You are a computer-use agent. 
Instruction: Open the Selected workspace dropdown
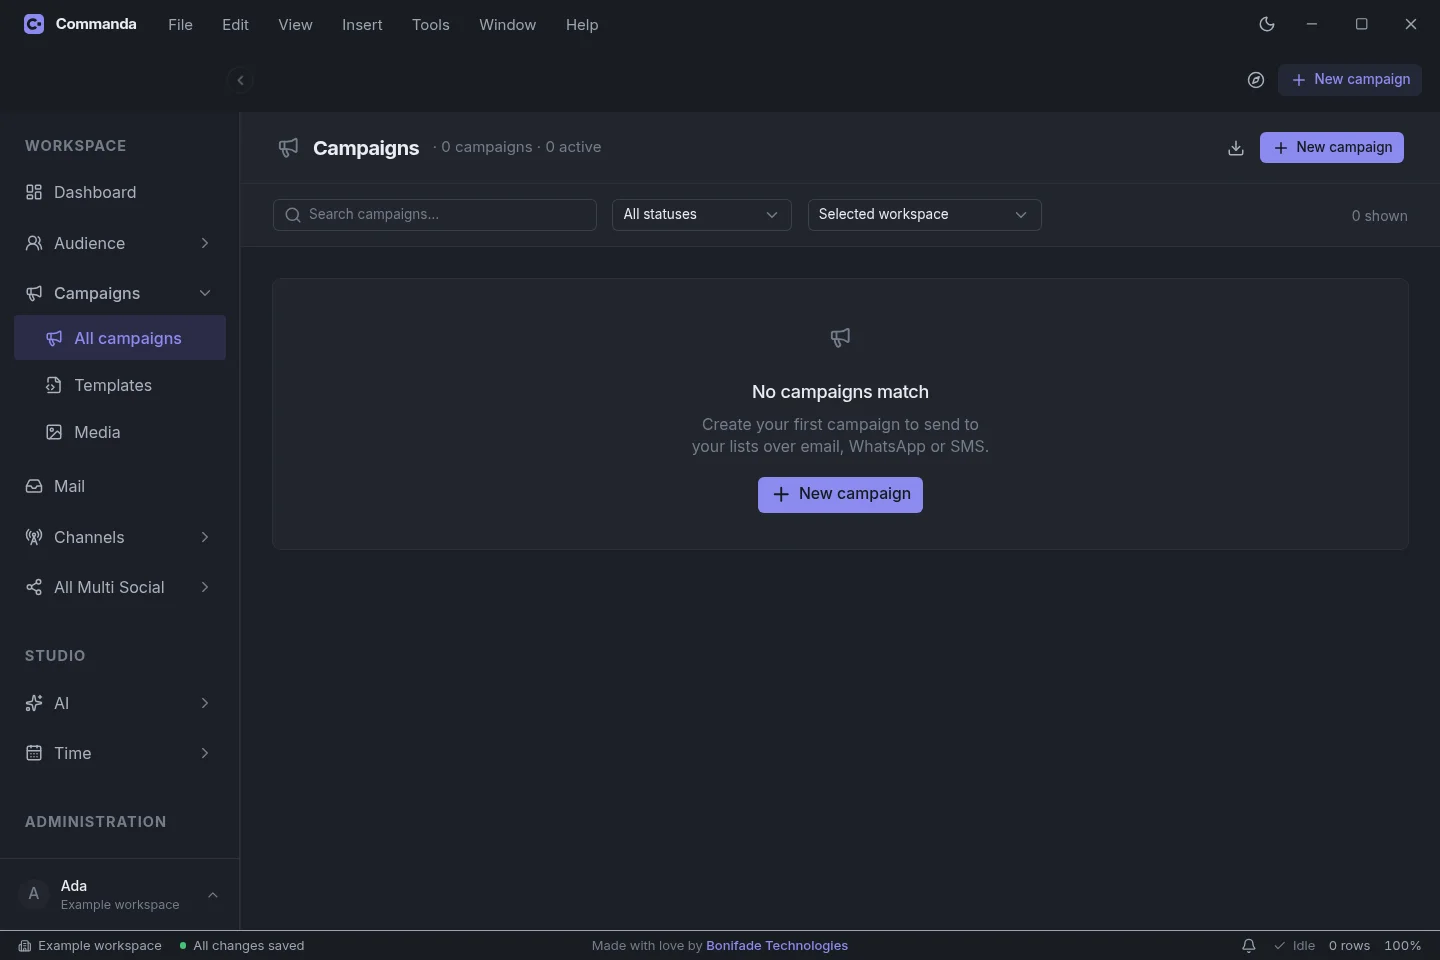[x=925, y=215]
